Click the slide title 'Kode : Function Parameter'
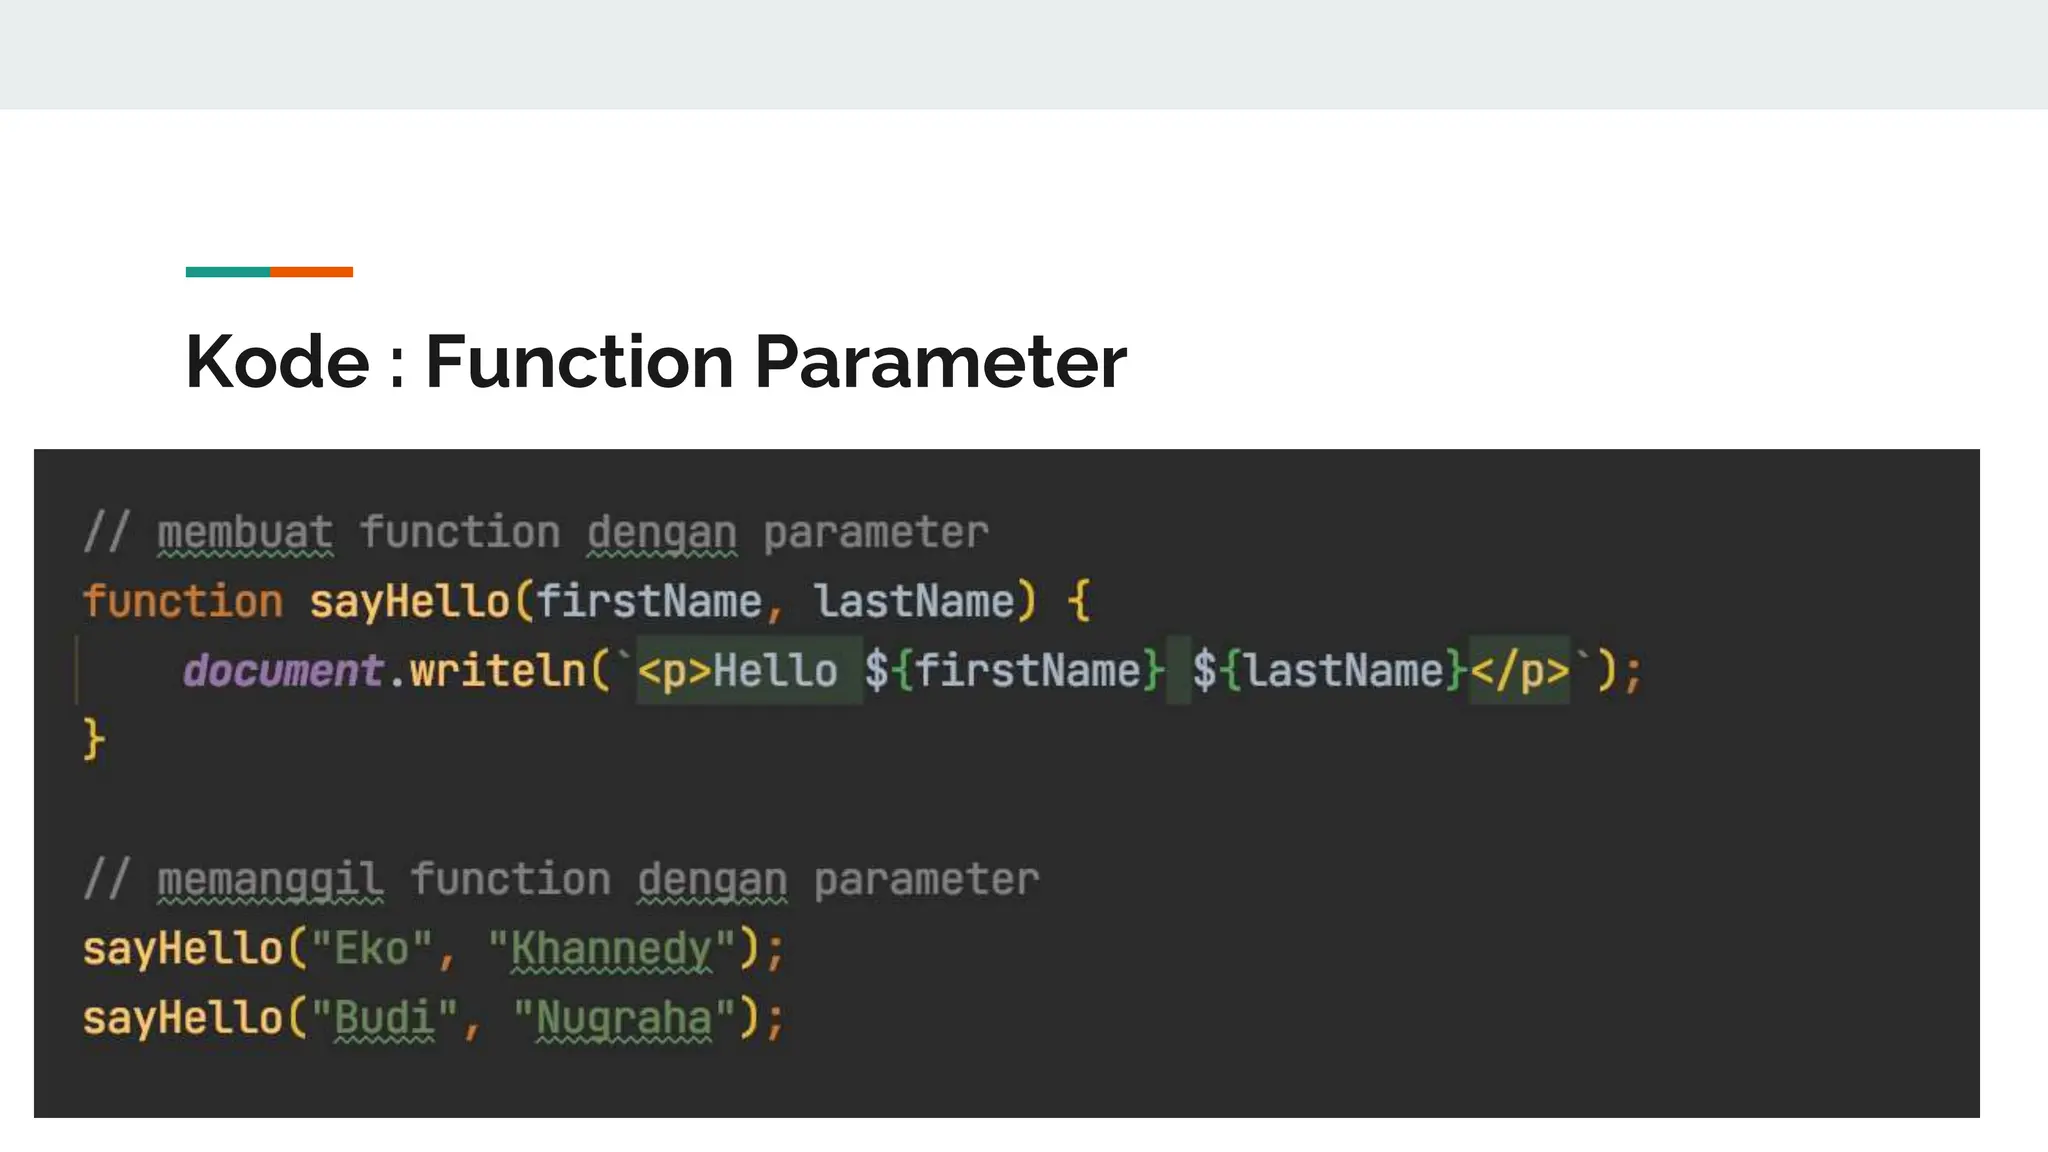This screenshot has width=2048, height=1152. tap(656, 361)
